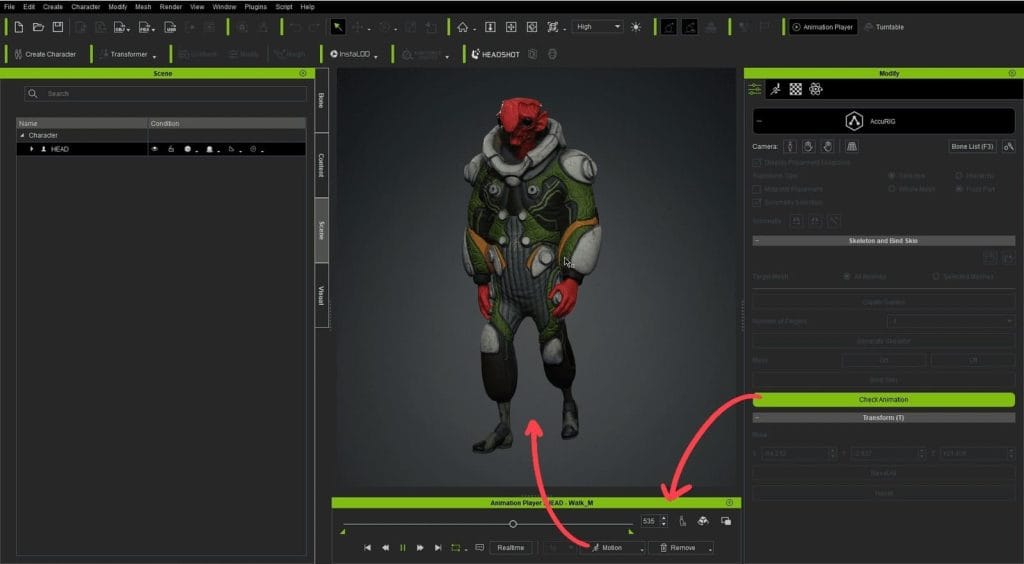Click the sun lighting icon in toolbar
The image size is (1024, 564).
636,27
